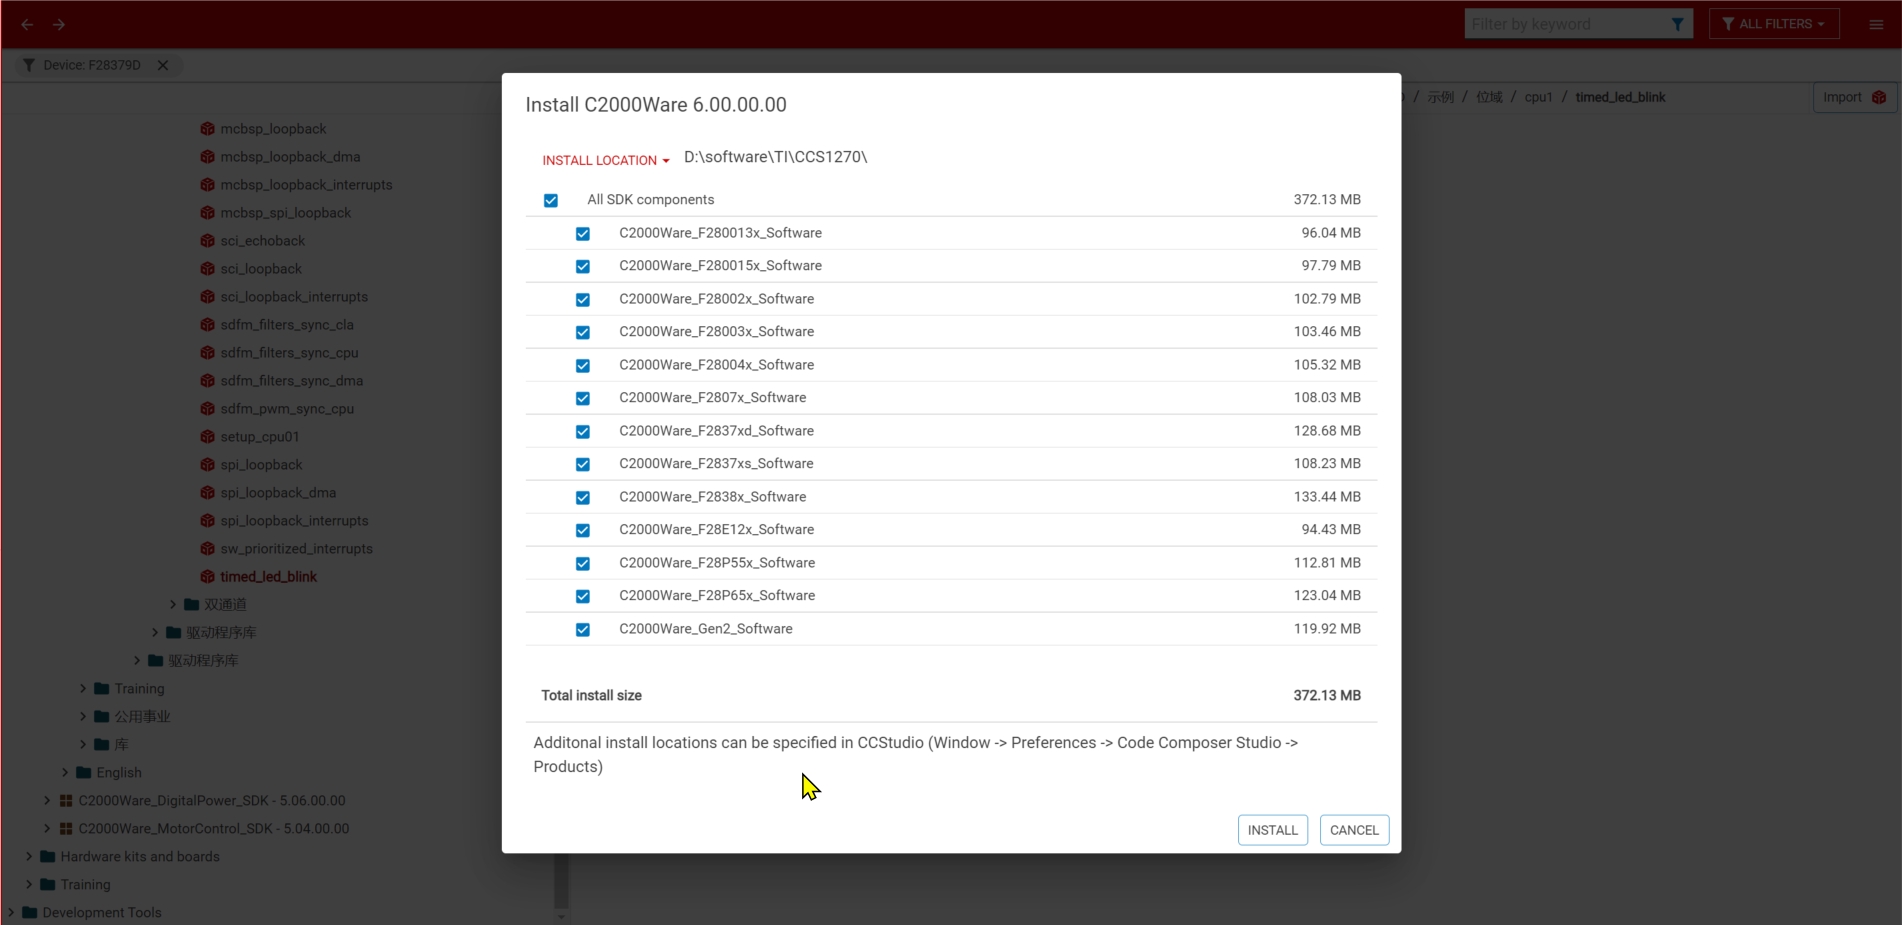The height and width of the screenshot is (925, 1902).
Task: Open the INSTALL LOCATION dropdown
Action: (605, 160)
